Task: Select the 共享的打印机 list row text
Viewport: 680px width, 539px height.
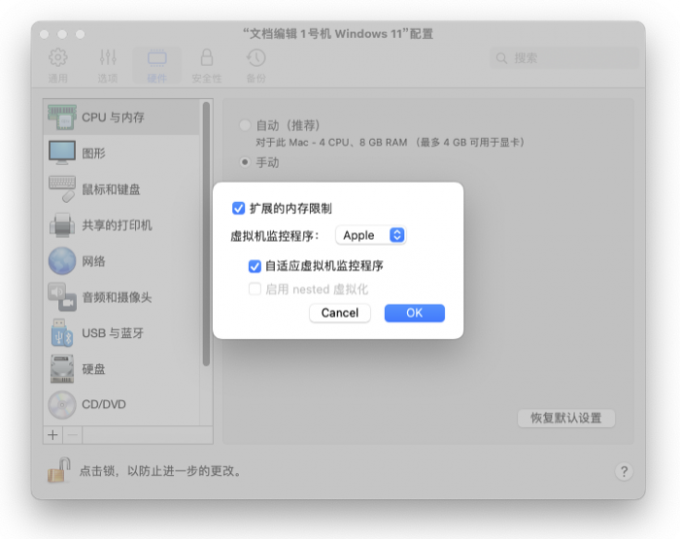Action: pyautogui.click(x=117, y=225)
